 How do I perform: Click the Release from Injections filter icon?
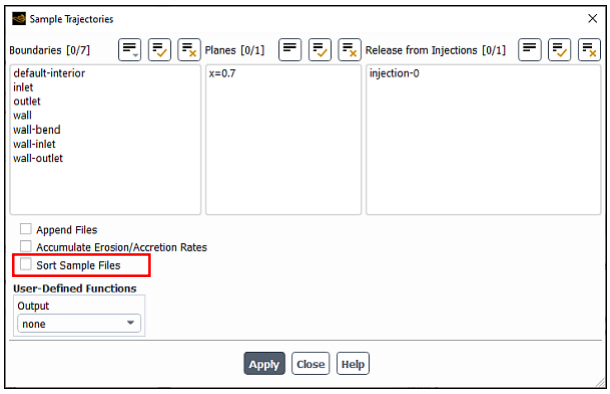click(x=529, y=50)
